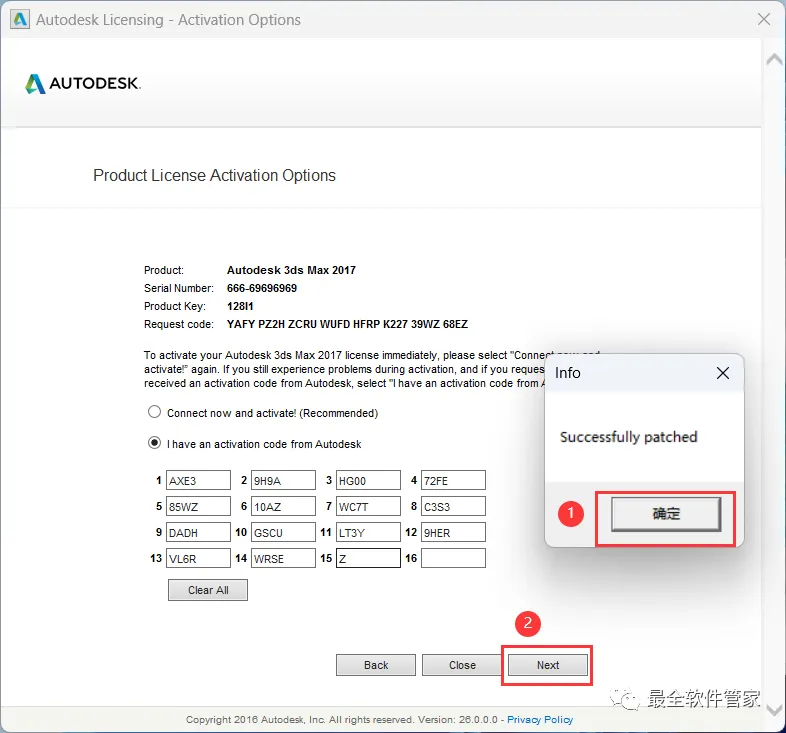Click activation code field 15 containing Z
Viewport: 786px width, 733px height.
[368, 559]
